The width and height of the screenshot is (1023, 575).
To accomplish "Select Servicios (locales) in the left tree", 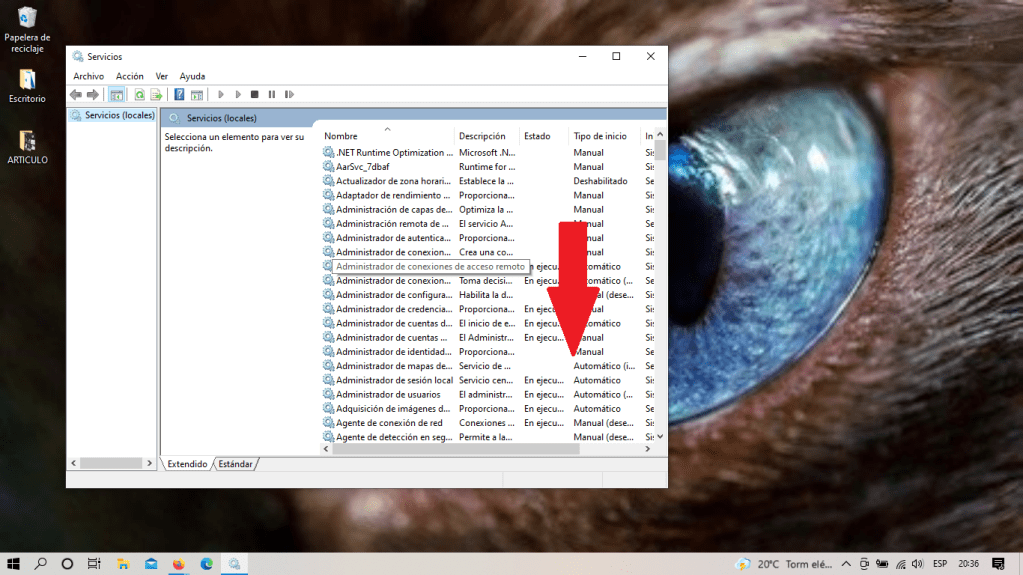I will 119,115.
